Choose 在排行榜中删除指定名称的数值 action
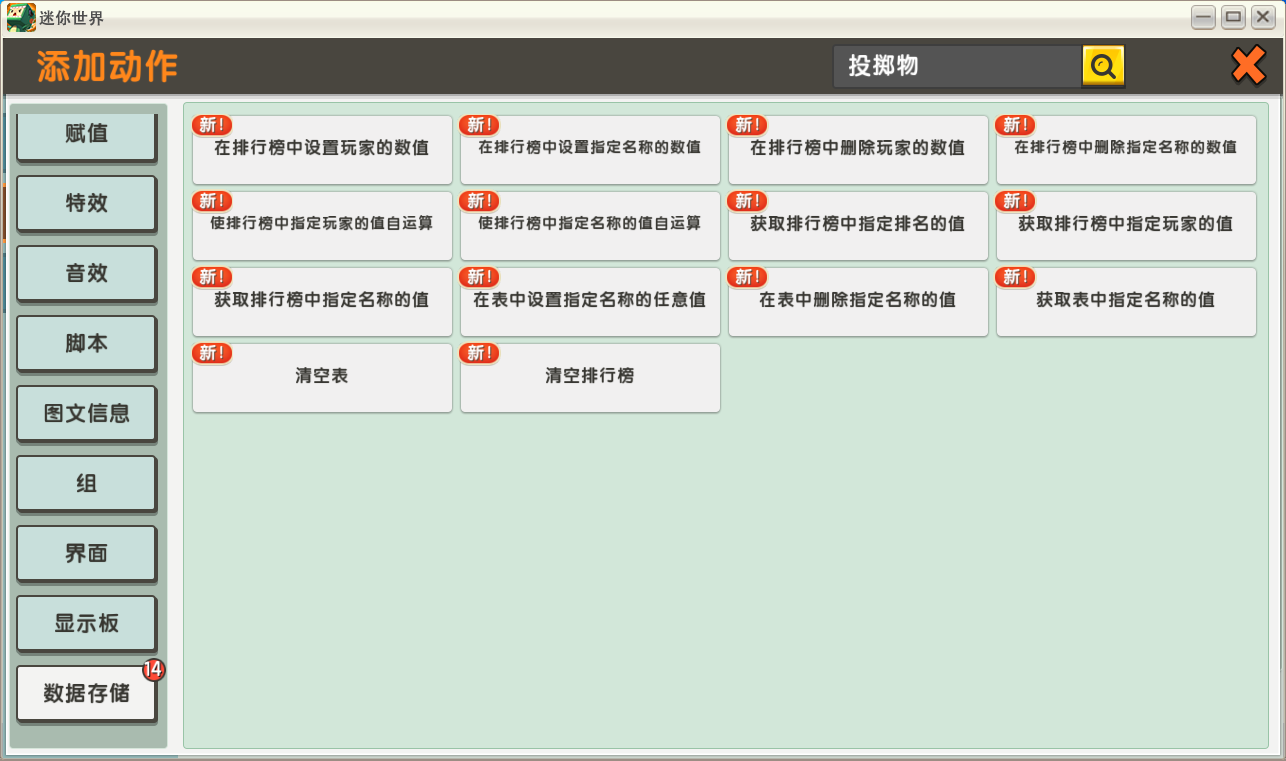Screen dimensions: 1286x761 click(1126, 150)
